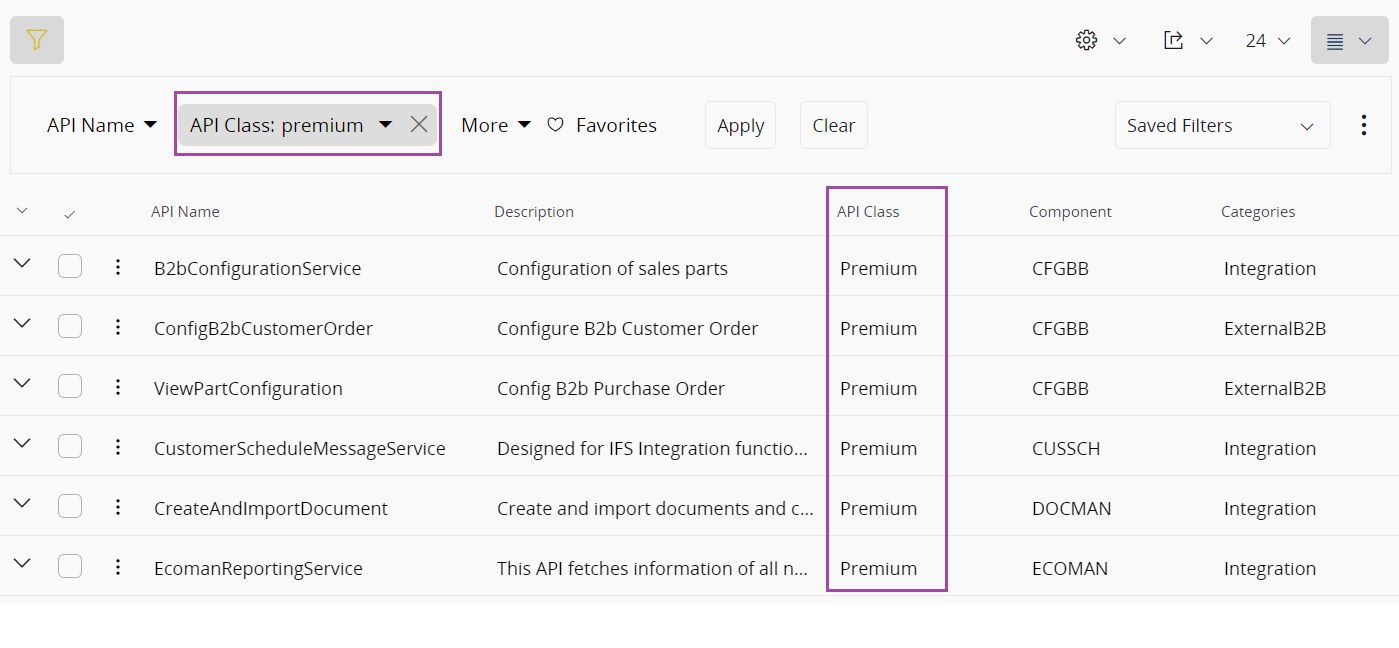Click the Clear button
The image size is (1399, 648).
833,125
